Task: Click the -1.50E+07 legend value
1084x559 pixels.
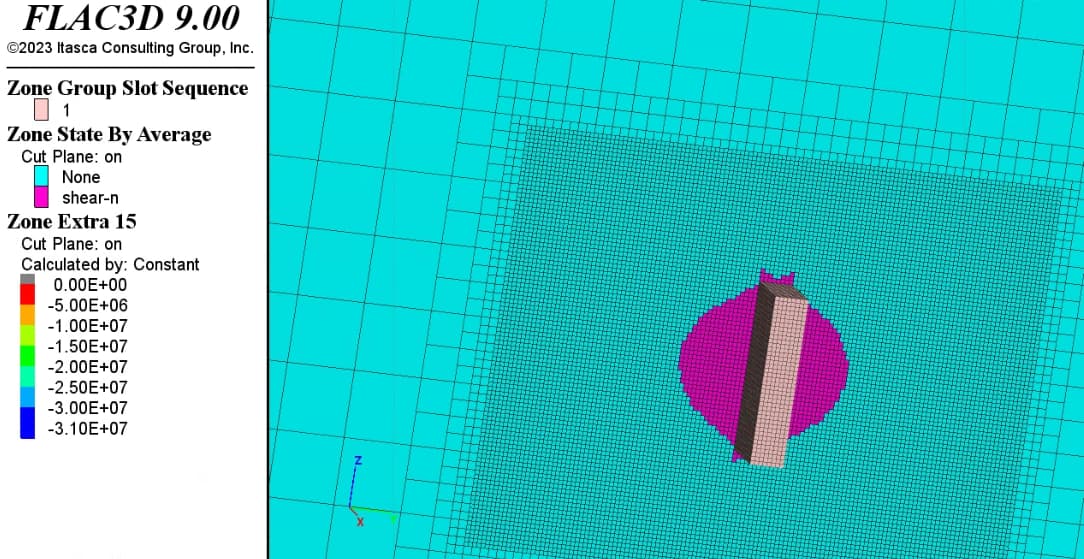Action: tap(87, 346)
